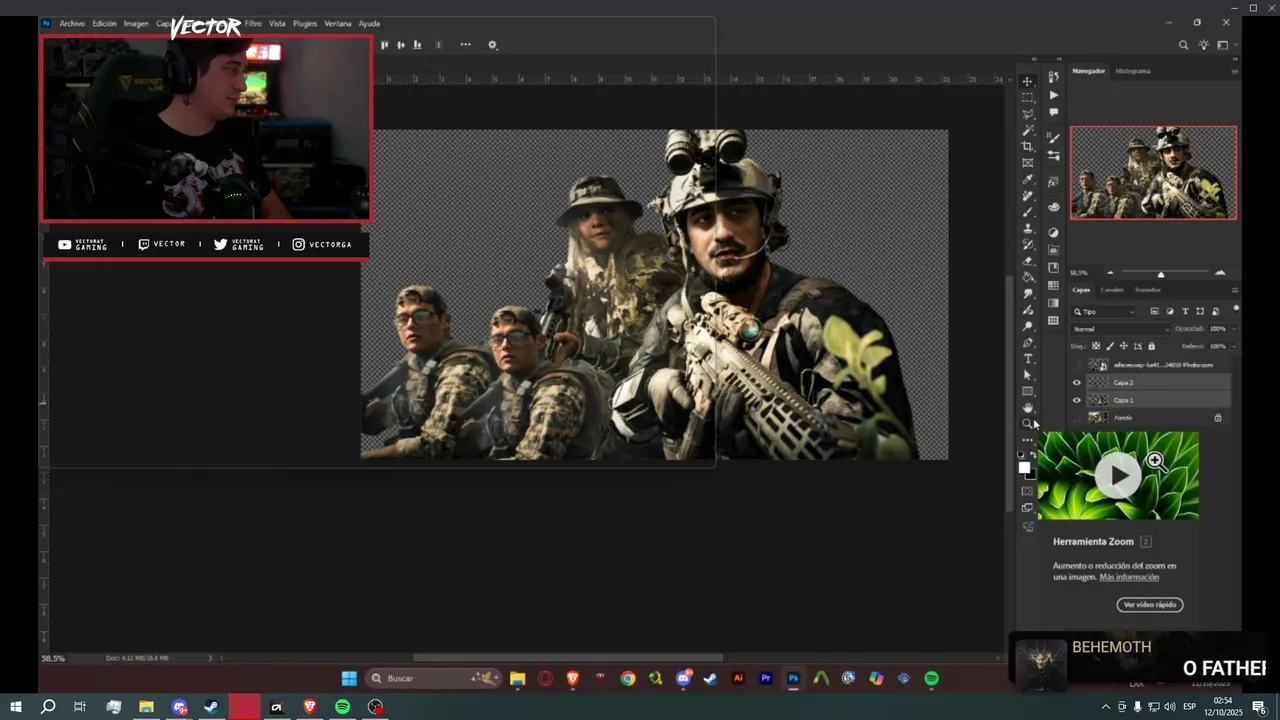Show the Photoroom layer visibility box
This screenshot has width=1280, height=720.
(x=1077, y=365)
